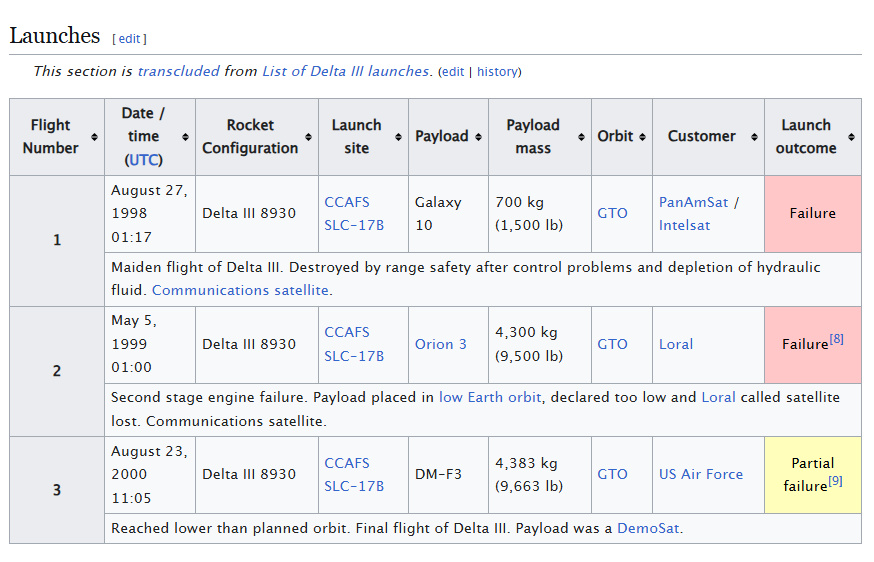Image resolution: width=874 pixels, height=562 pixels.
Task: Open CCAFS SLC-17B link in flight 3 row
Action: pos(354,474)
